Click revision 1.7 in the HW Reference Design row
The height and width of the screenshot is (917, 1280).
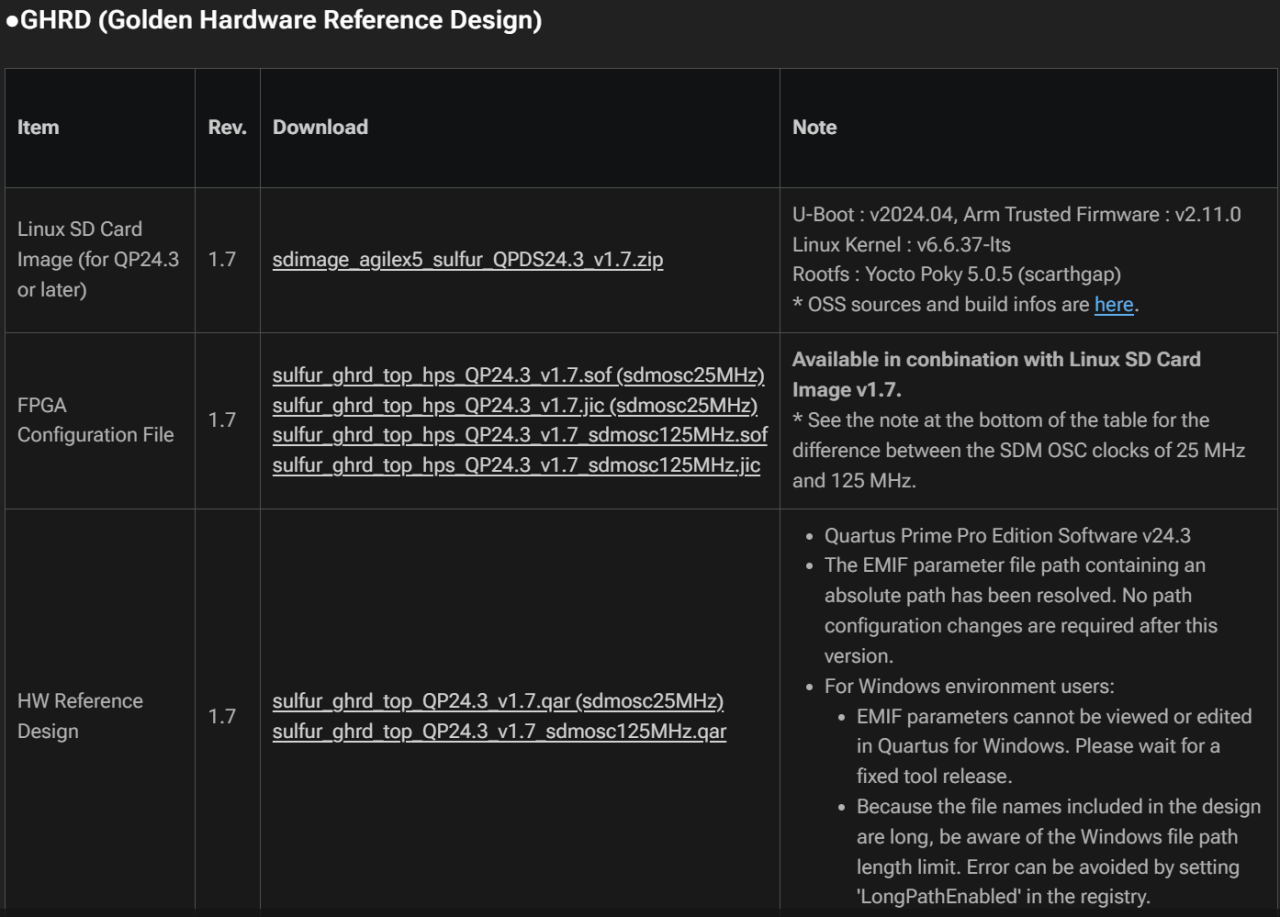222,716
